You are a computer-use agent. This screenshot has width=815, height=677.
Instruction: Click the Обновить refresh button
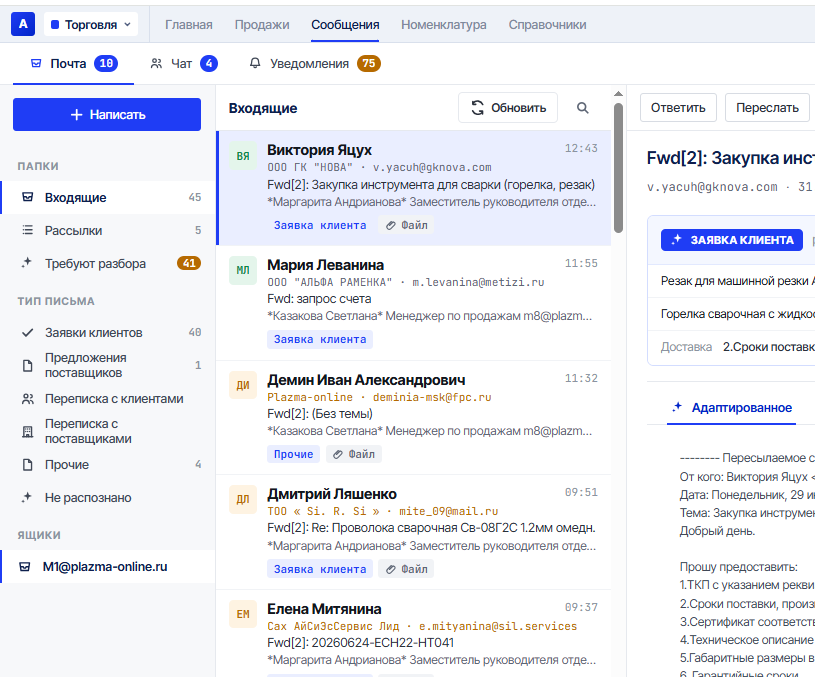click(508, 108)
